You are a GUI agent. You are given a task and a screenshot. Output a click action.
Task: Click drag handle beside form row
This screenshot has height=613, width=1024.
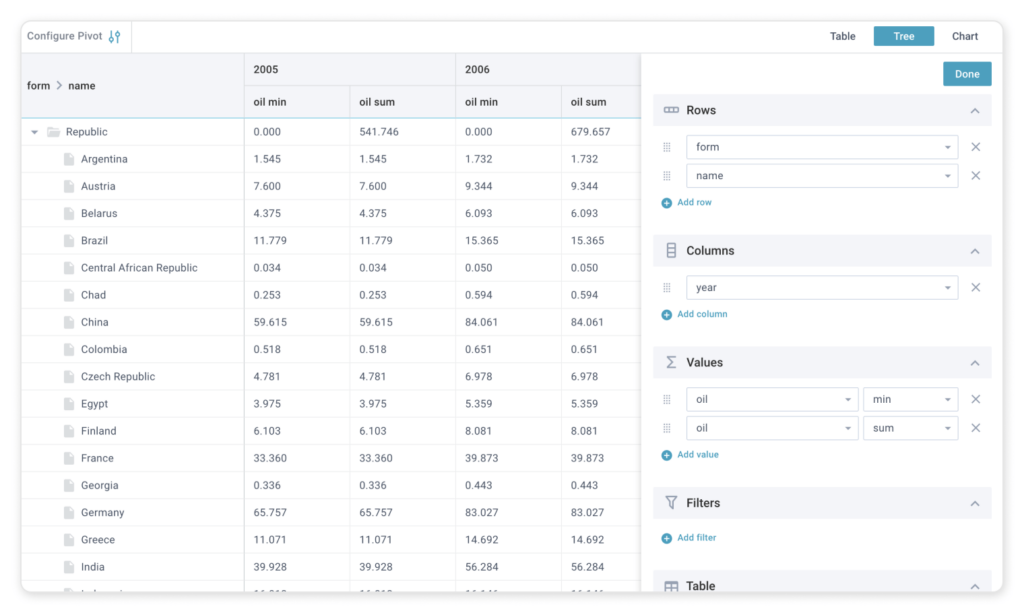click(x=667, y=147)
